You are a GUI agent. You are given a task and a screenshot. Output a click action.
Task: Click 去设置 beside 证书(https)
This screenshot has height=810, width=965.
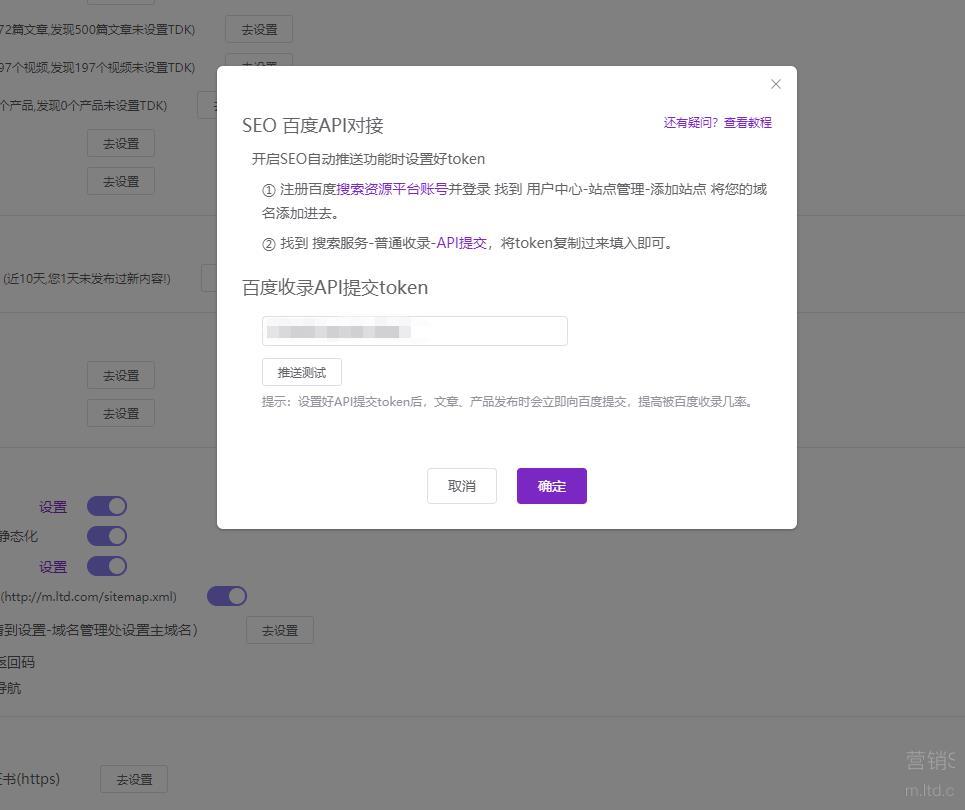pos(134,779)
